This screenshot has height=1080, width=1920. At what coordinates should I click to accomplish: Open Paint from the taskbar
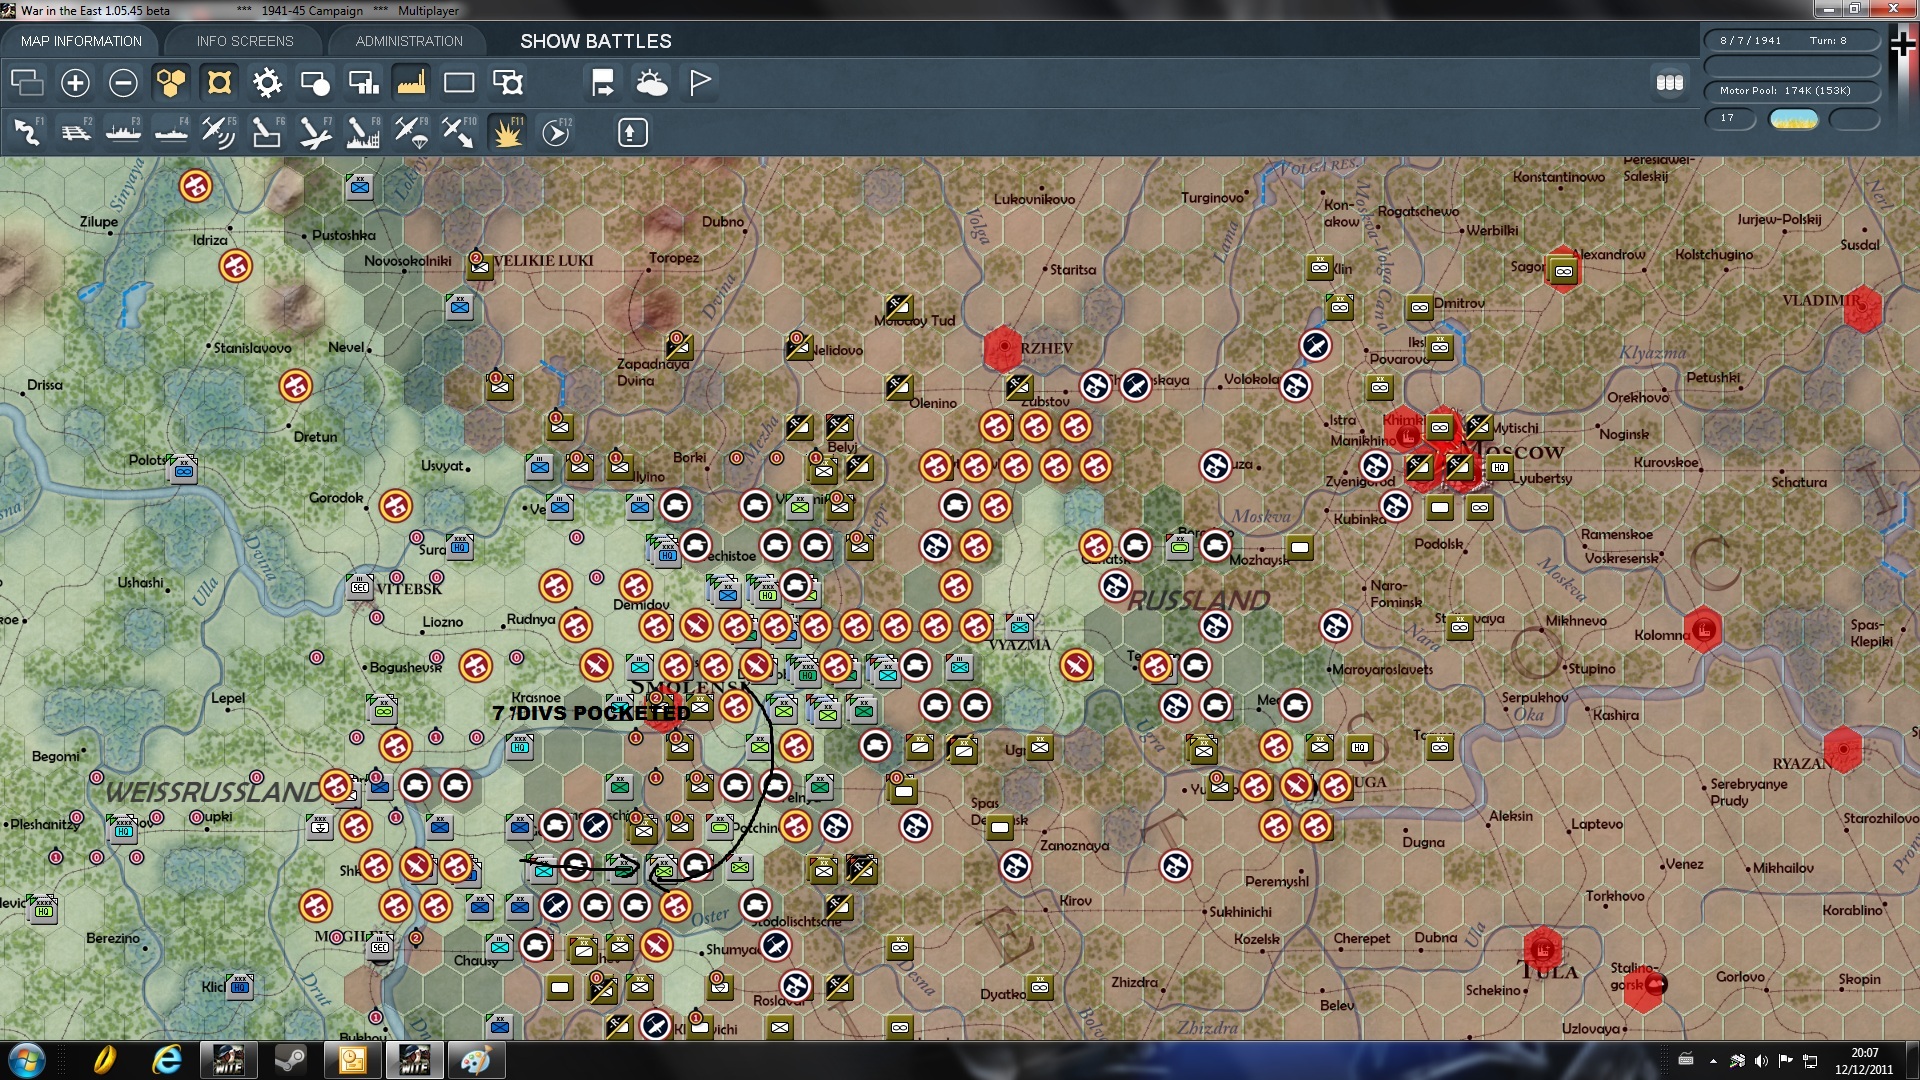click(x=475, y=1060)
